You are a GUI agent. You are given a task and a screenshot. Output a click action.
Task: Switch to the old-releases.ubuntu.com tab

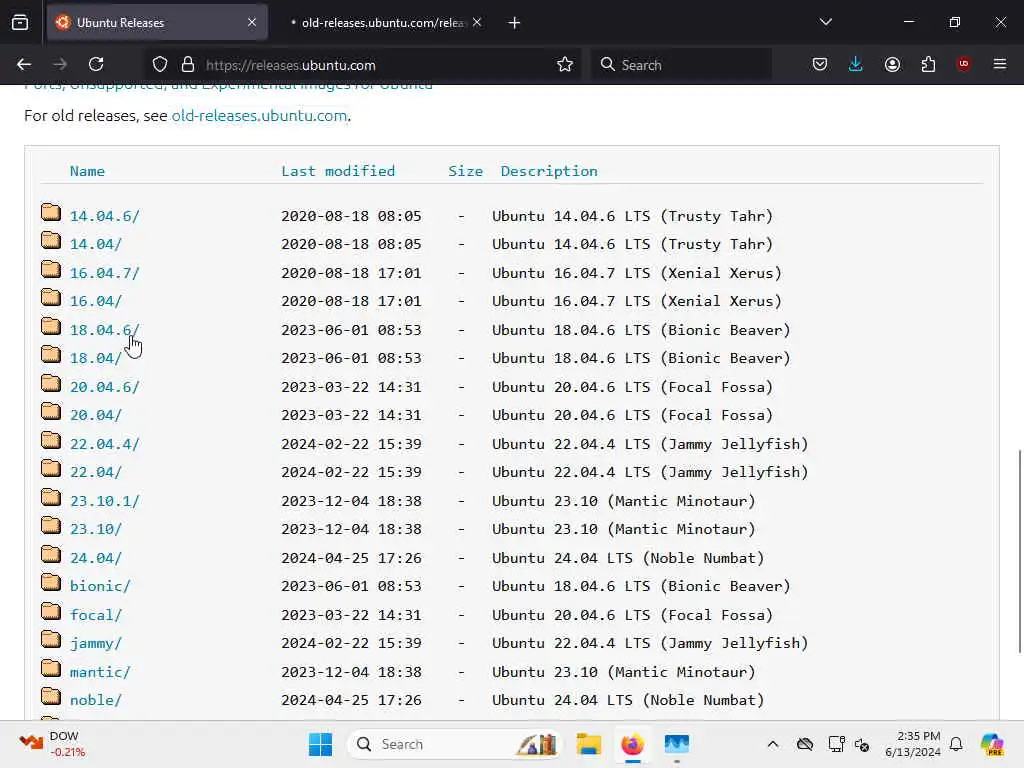pyautogui.click(x=383, y=23)
